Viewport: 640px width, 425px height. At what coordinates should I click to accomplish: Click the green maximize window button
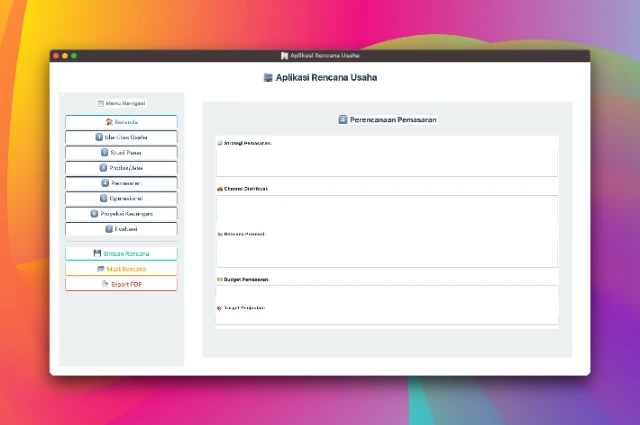[74, 55]
